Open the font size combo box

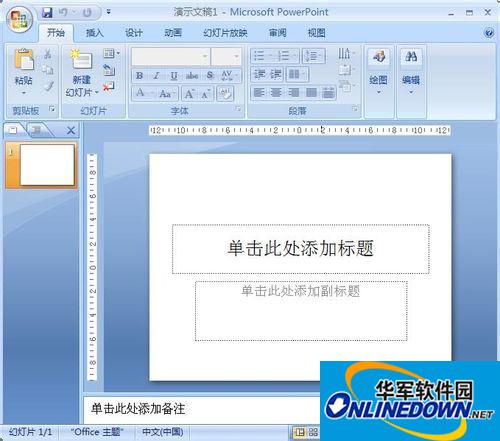226,56
